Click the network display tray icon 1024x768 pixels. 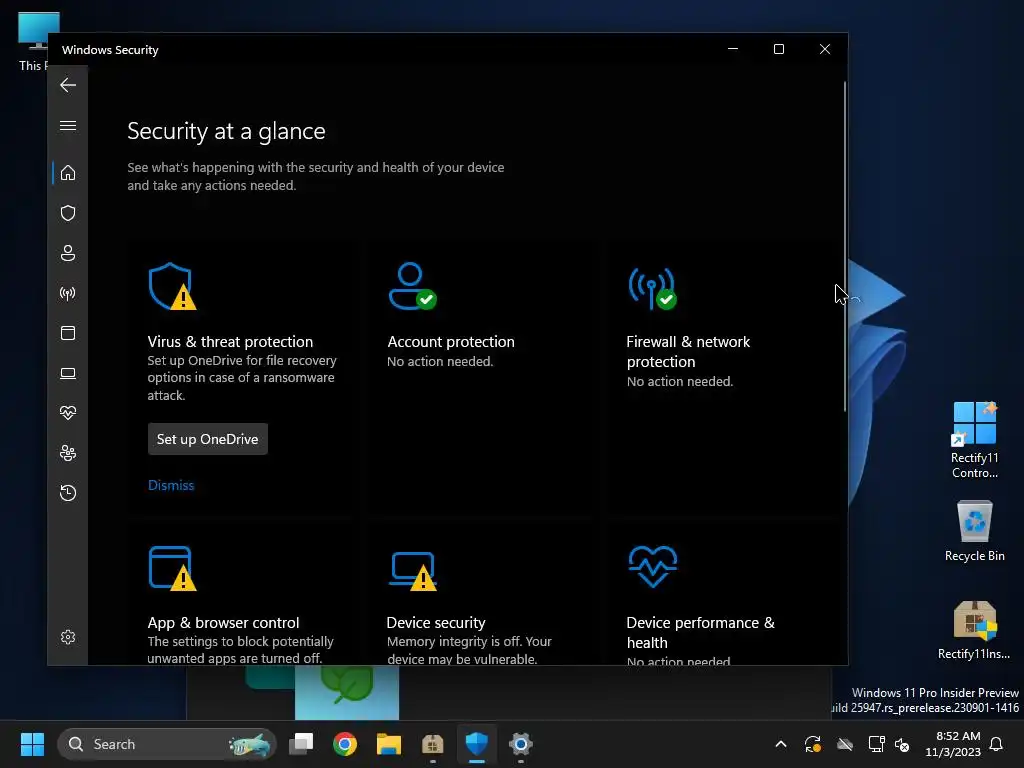click(x=876, y=744)
